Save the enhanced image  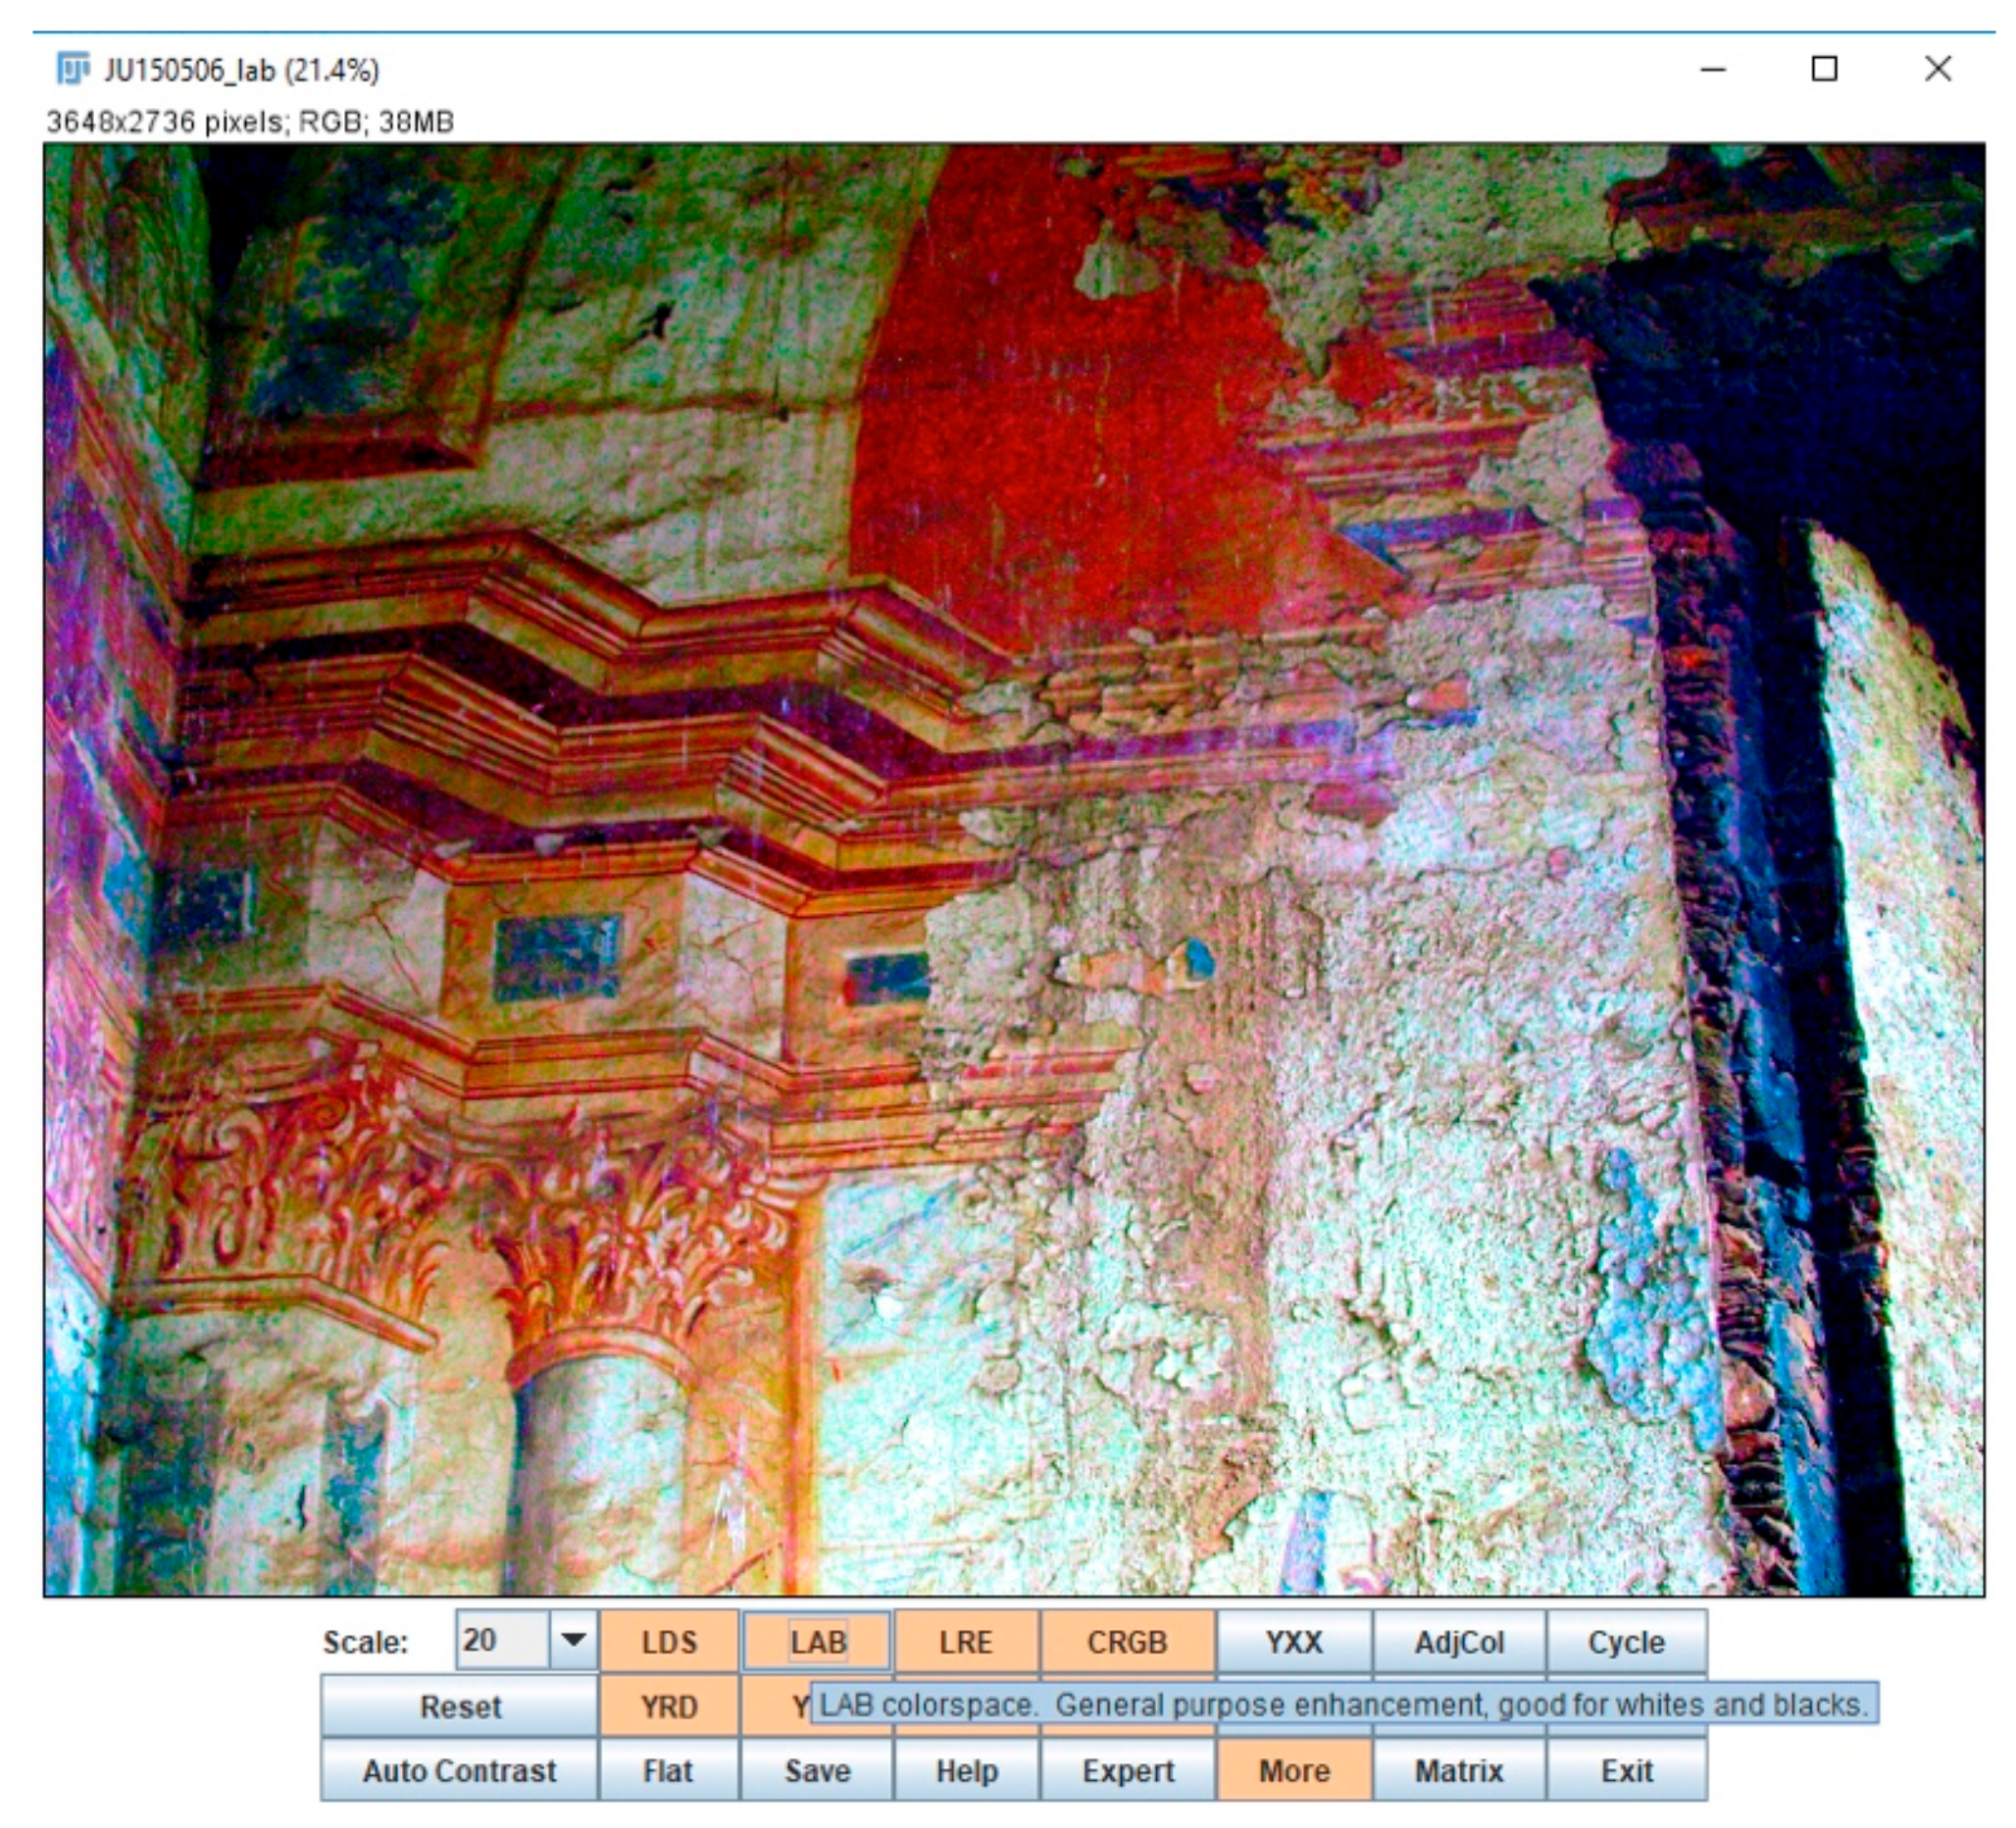[817, 1771]
